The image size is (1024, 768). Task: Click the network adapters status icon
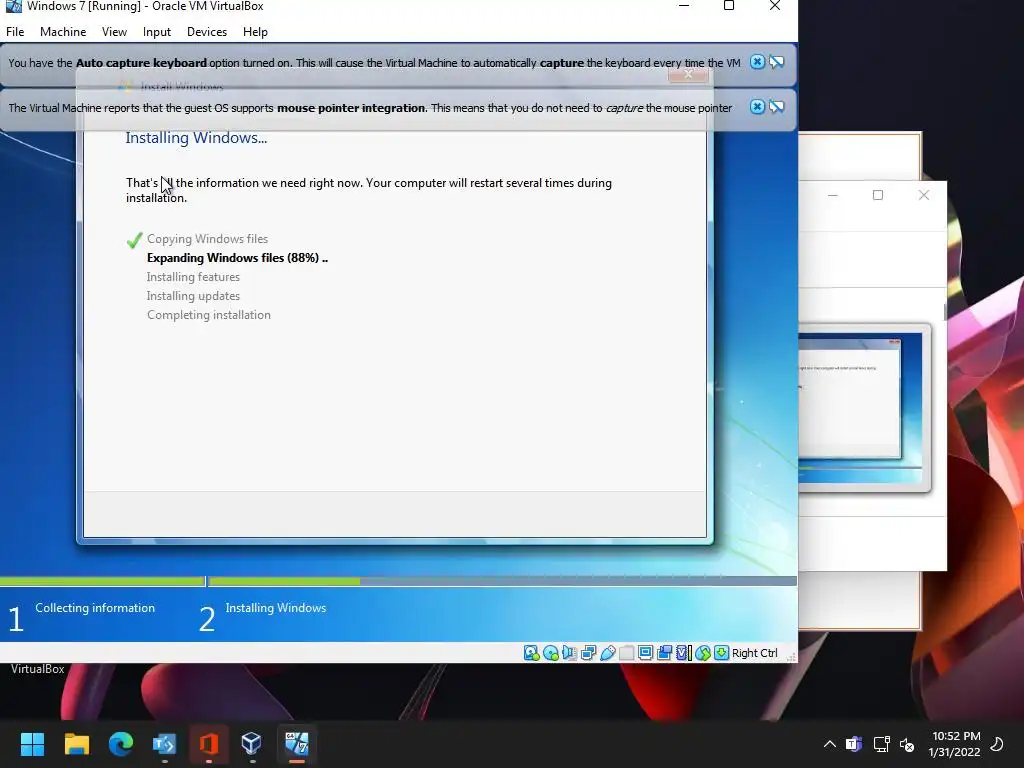588,652
